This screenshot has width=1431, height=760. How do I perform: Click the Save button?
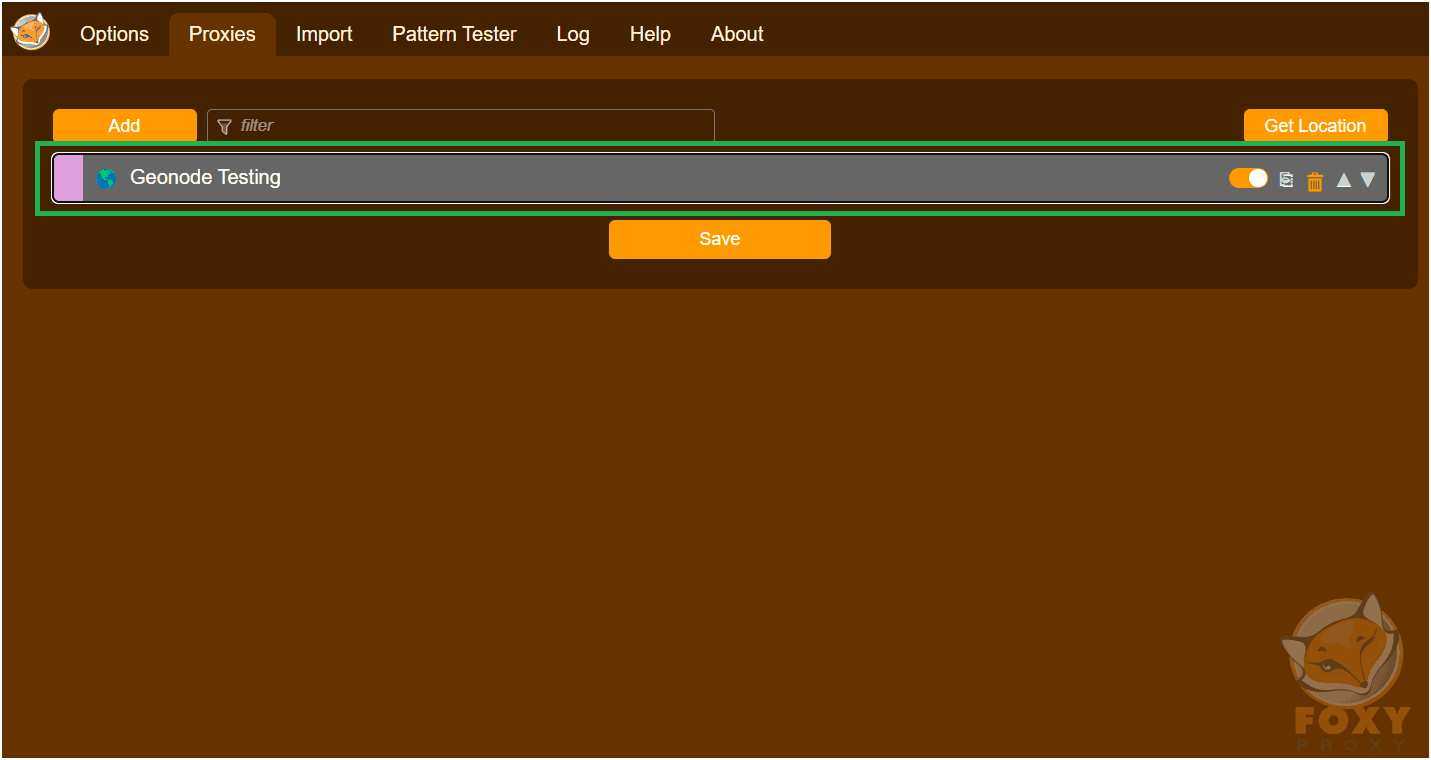[719, 239]
